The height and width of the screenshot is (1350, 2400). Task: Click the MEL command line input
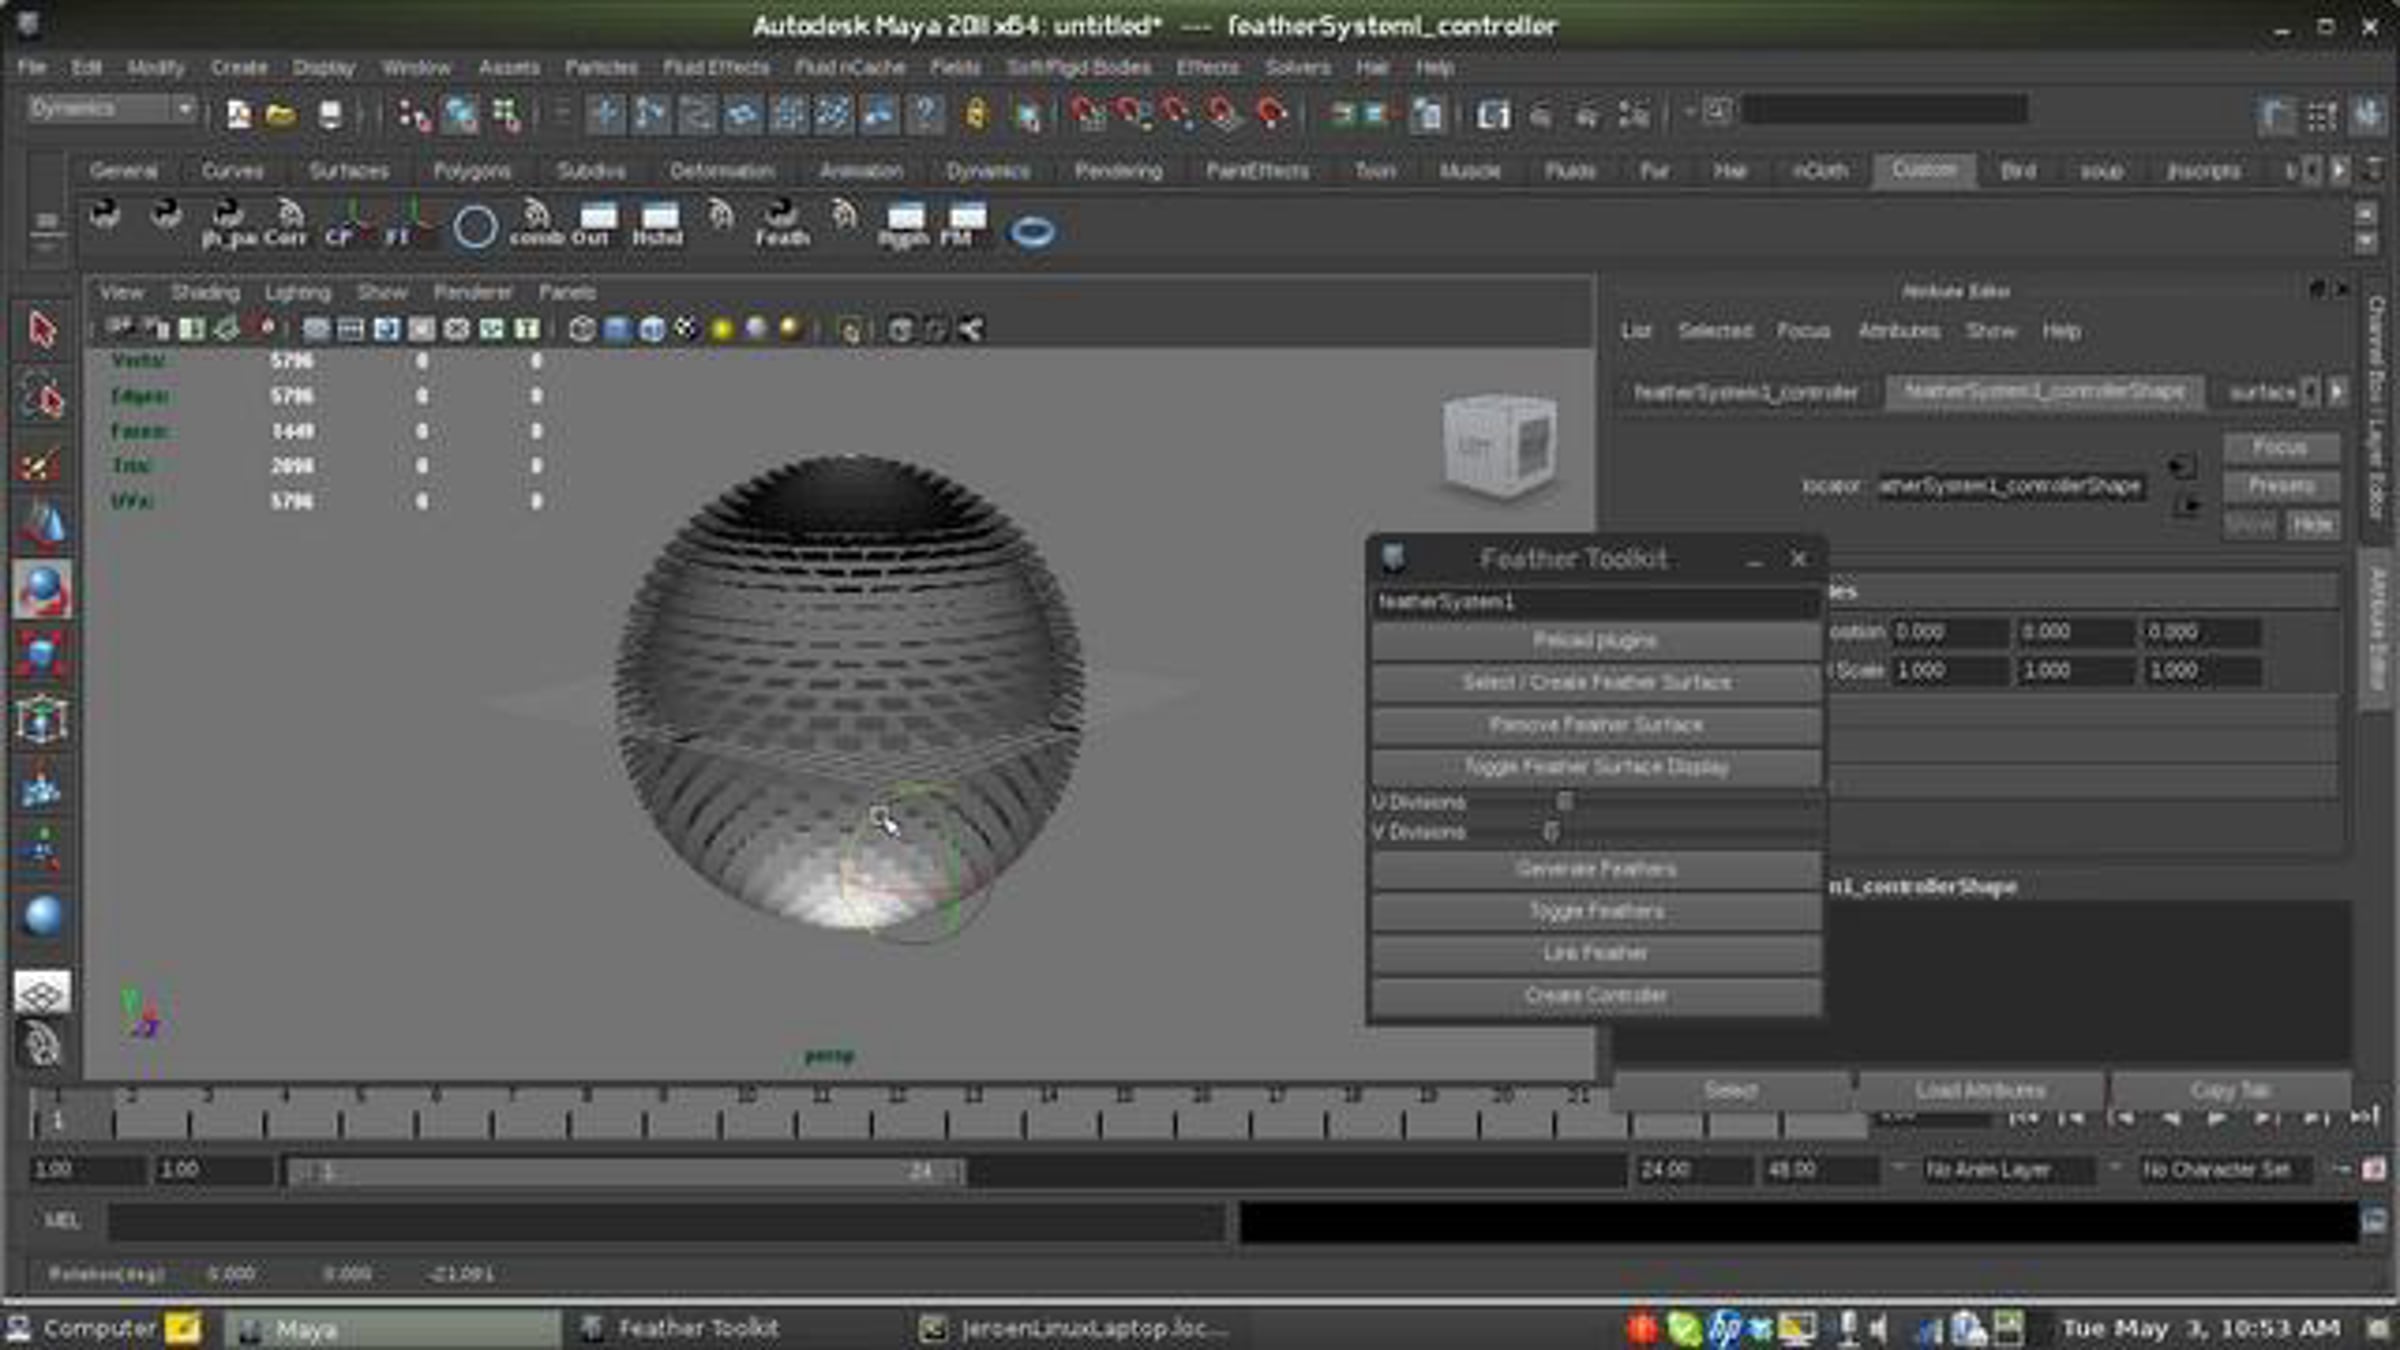[x=666, y=1221]
